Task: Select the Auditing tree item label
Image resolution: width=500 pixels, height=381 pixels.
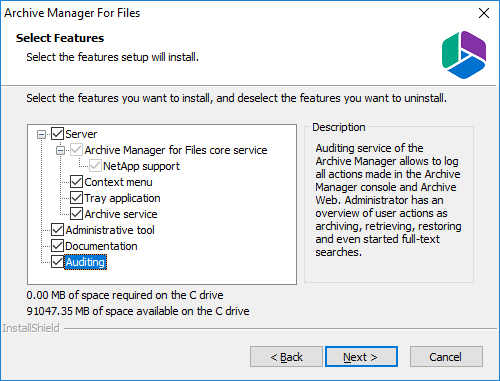Action: [85, 262]
